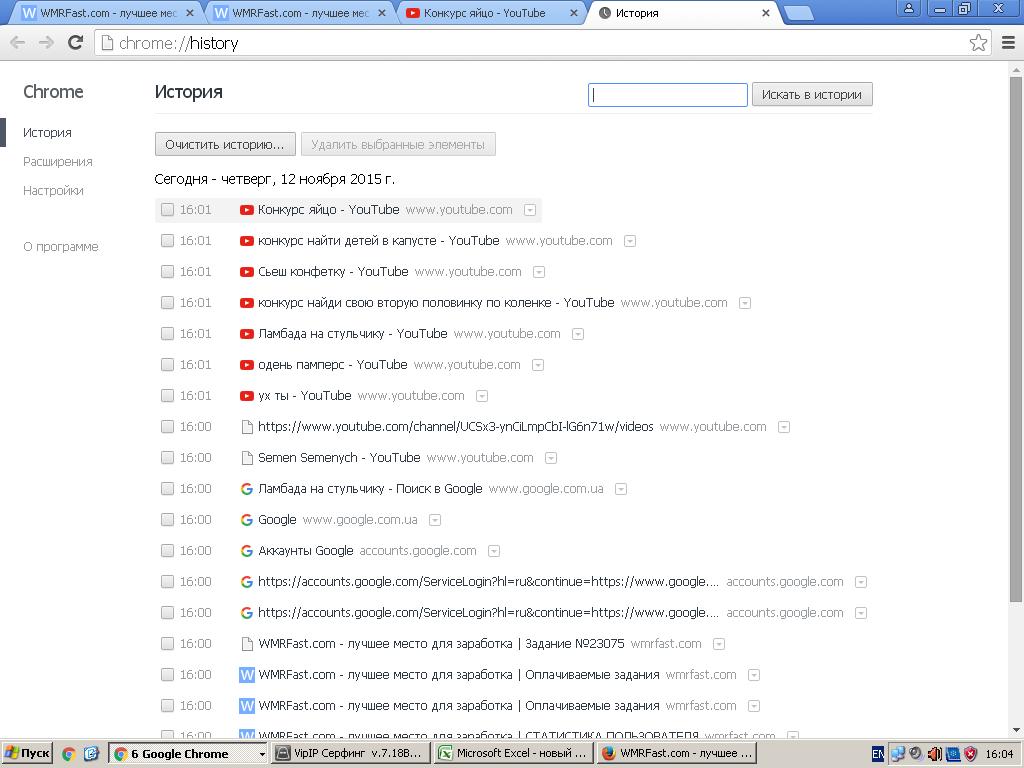
Task: Expand dropdown for Аккаунты Google entry
Action: [x=494, y=551]
